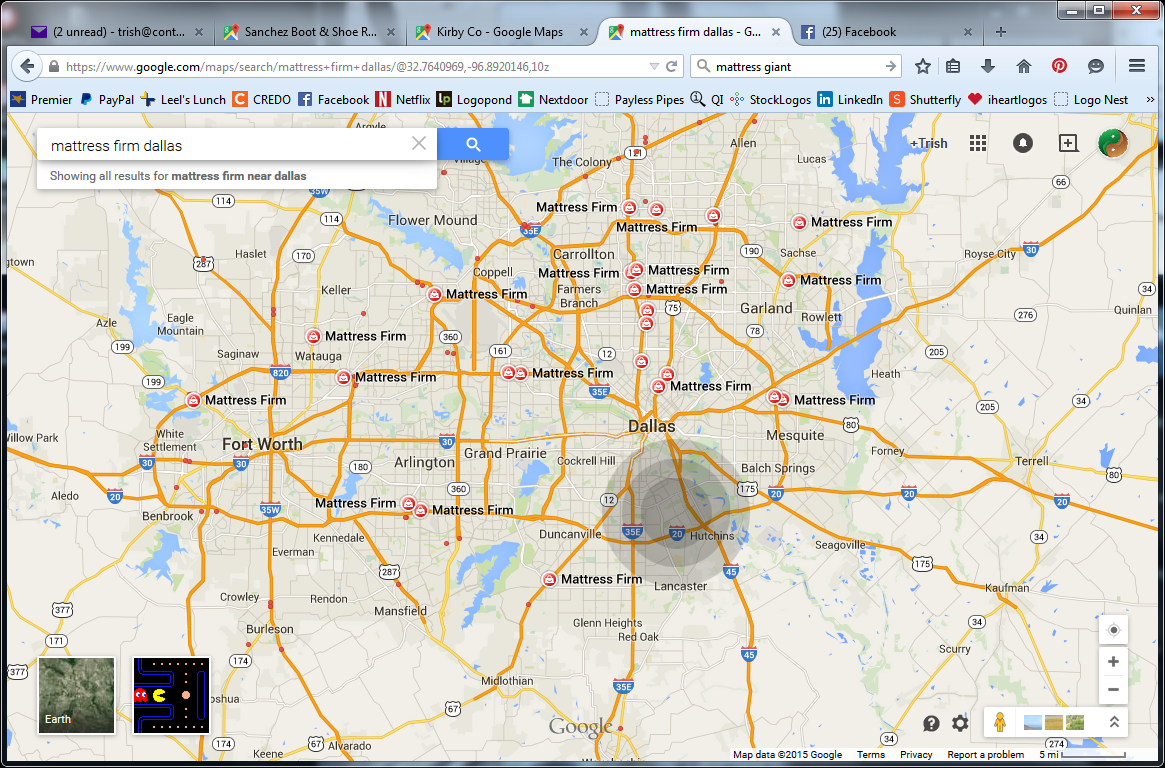
Task: Open the LinkedIn bookmark
Action: coord(850,100)
